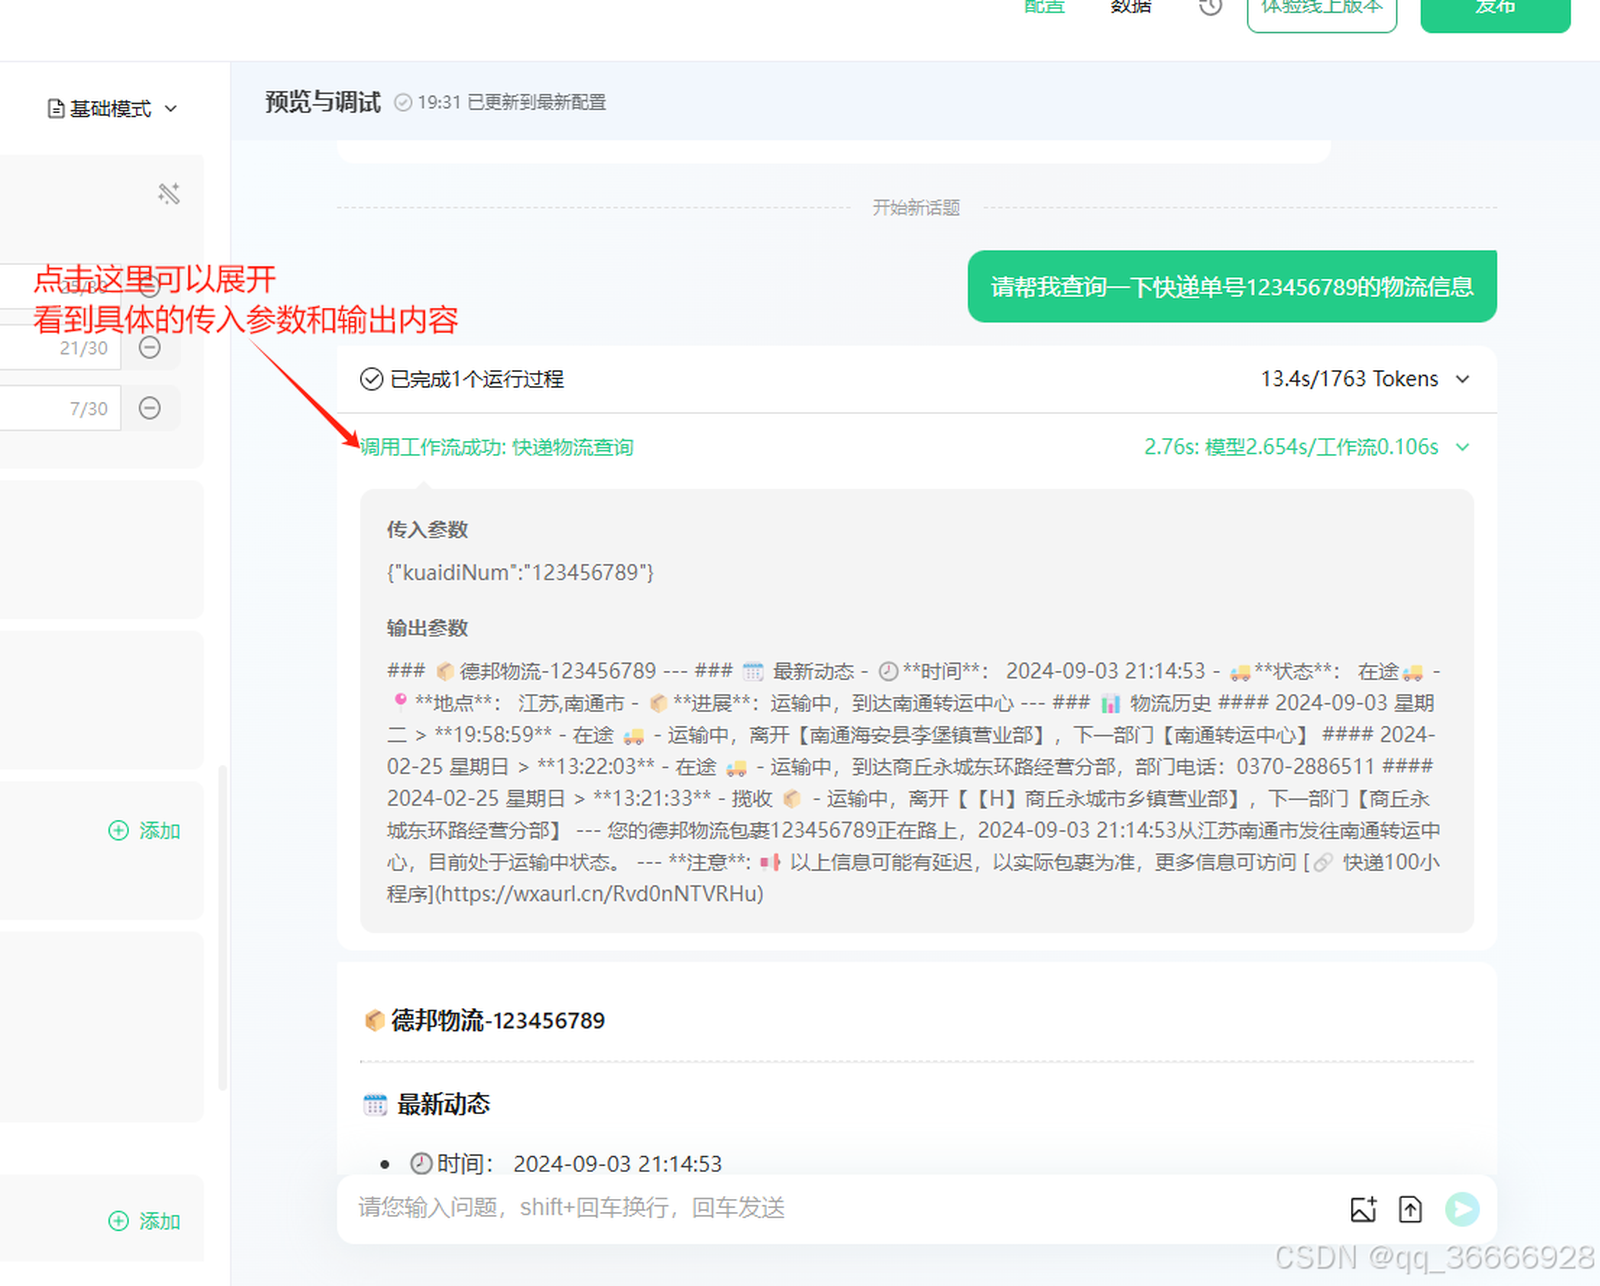Image resolution: width=1600 pixels, height=1286 pixels.
Task: Switch to the 配置 tab
Action: coord(1044,8)
